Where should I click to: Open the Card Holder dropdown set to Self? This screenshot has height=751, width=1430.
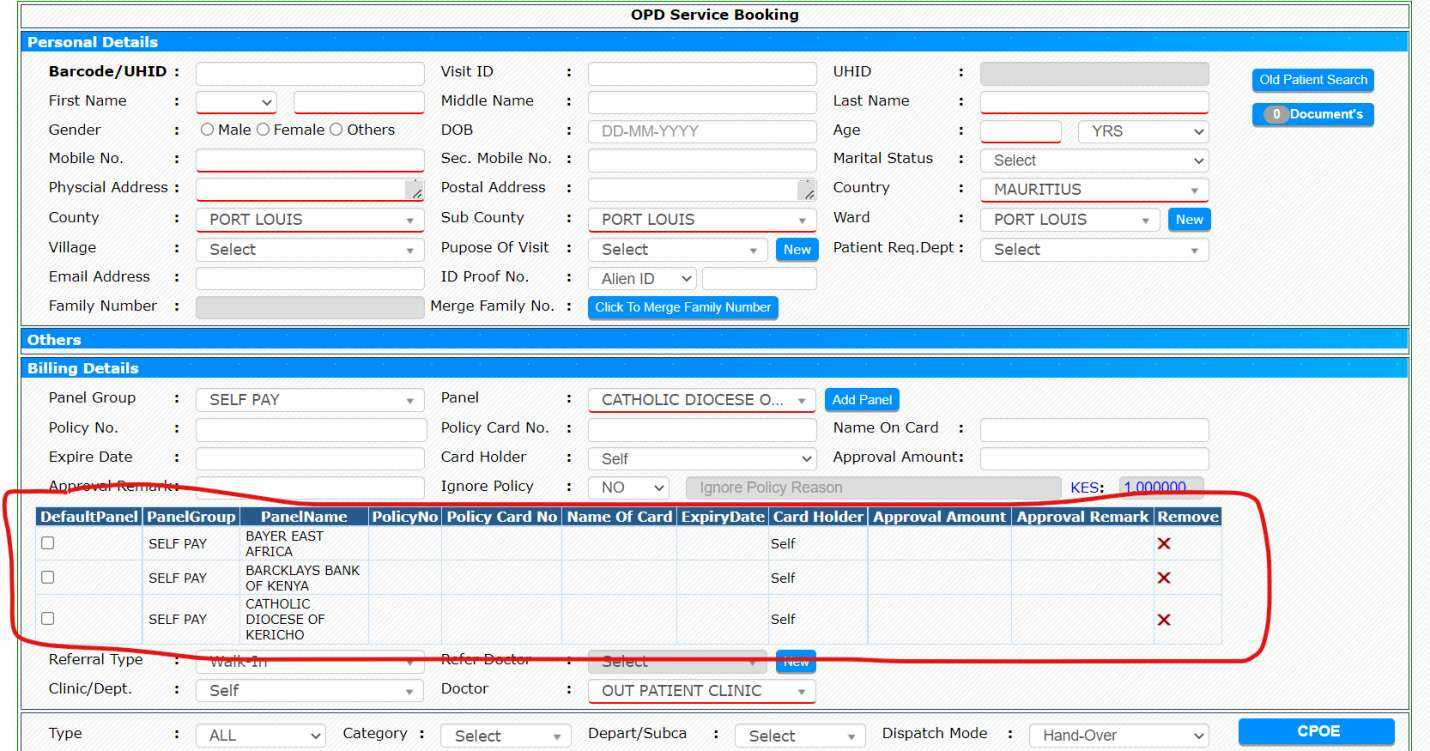[x=700, y=457]
